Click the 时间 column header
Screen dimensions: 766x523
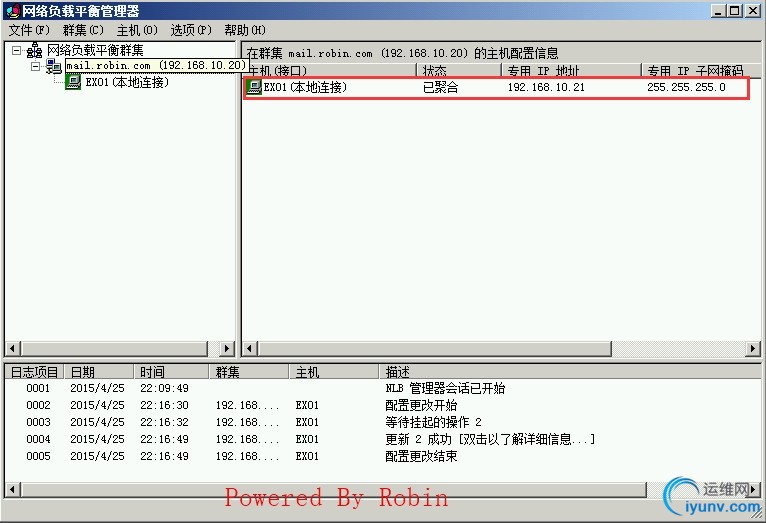[171, 372]
